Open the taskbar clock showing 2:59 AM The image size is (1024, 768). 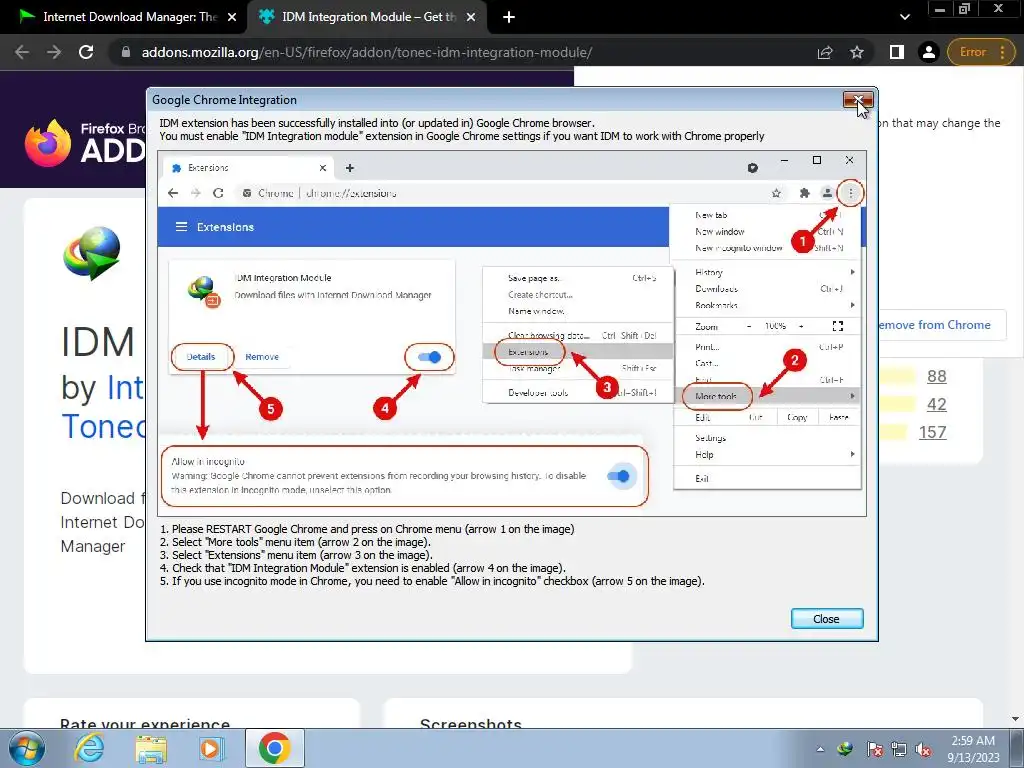[973, 748]
